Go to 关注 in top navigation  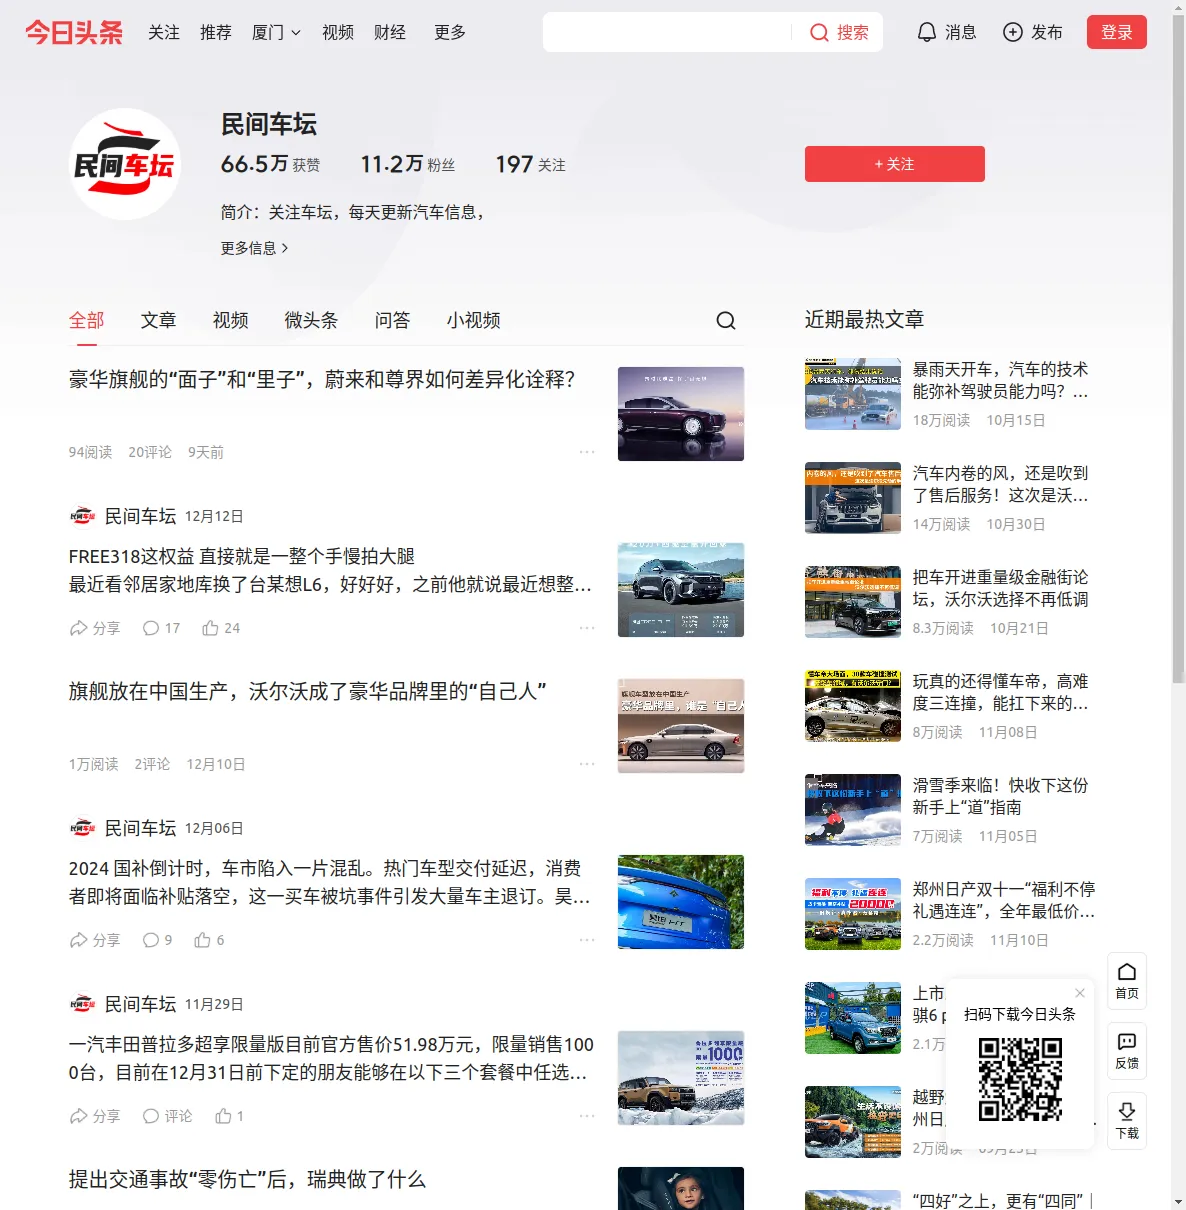click(164, 32)
